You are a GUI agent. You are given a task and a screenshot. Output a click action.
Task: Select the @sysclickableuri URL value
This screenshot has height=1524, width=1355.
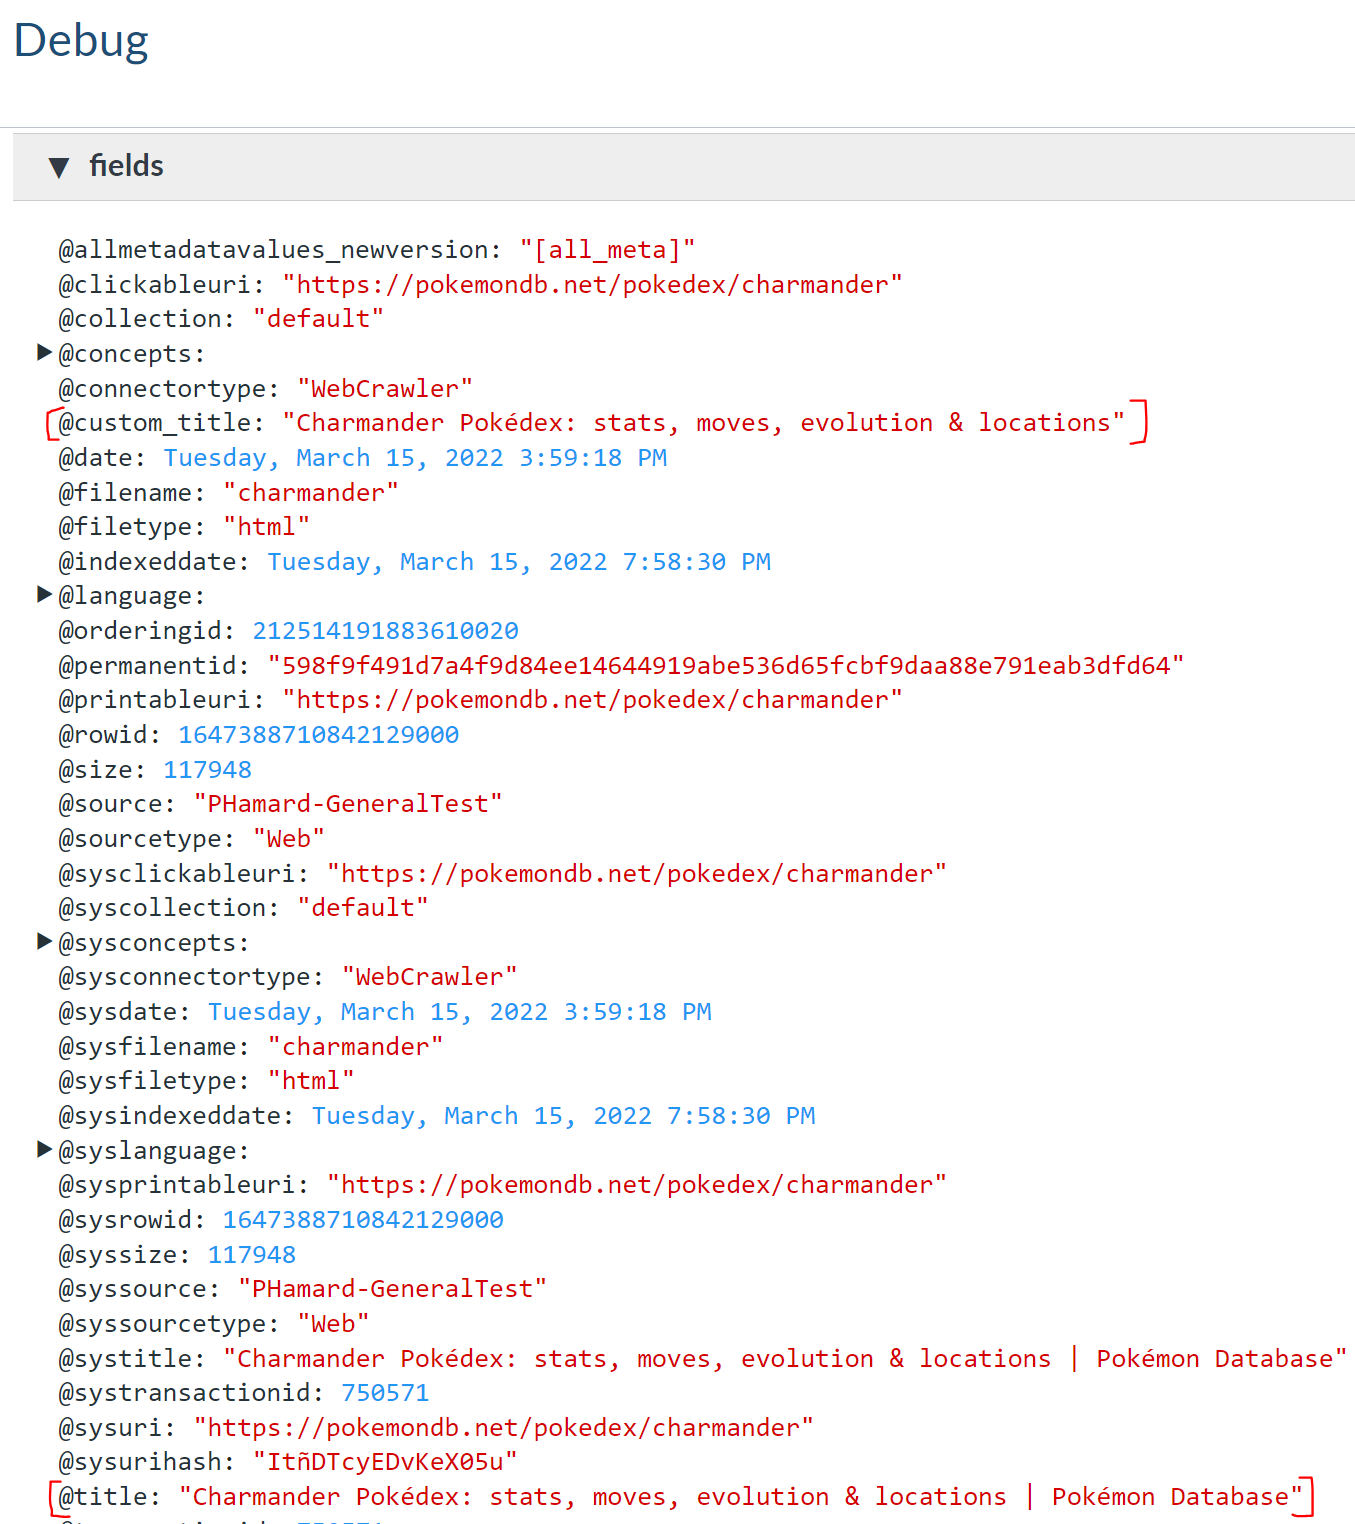click(637, 874)
